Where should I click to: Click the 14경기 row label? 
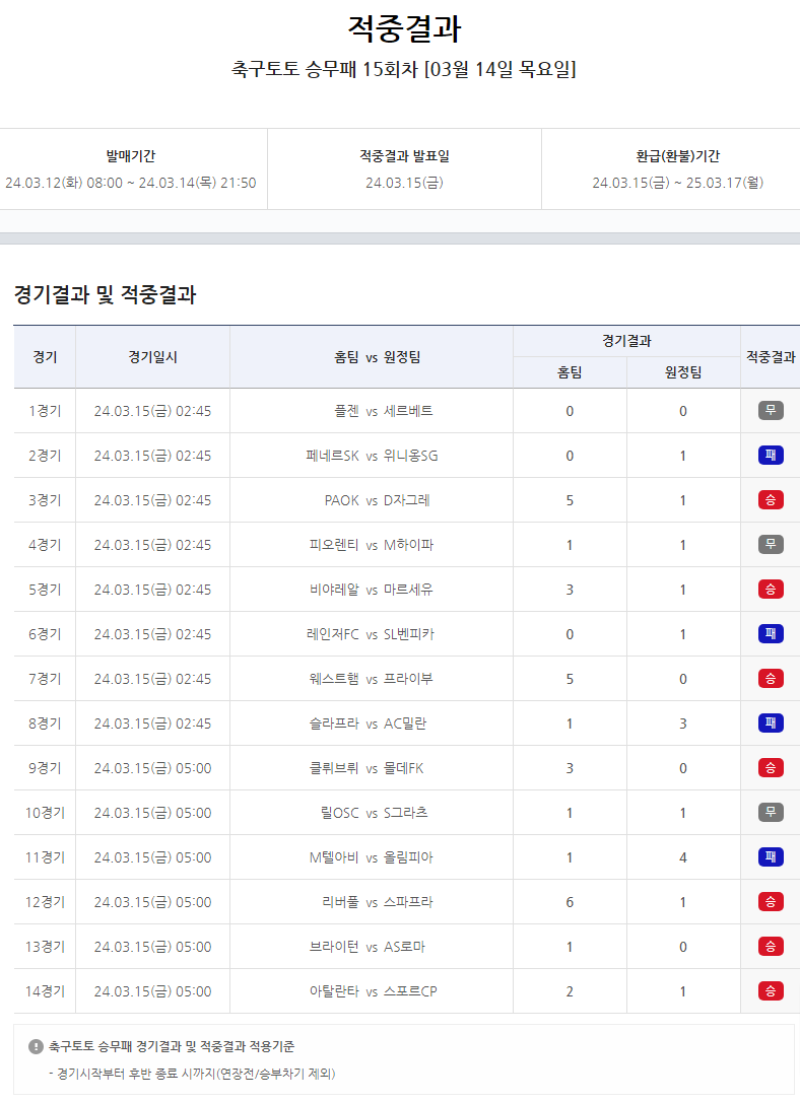[45, 991]
